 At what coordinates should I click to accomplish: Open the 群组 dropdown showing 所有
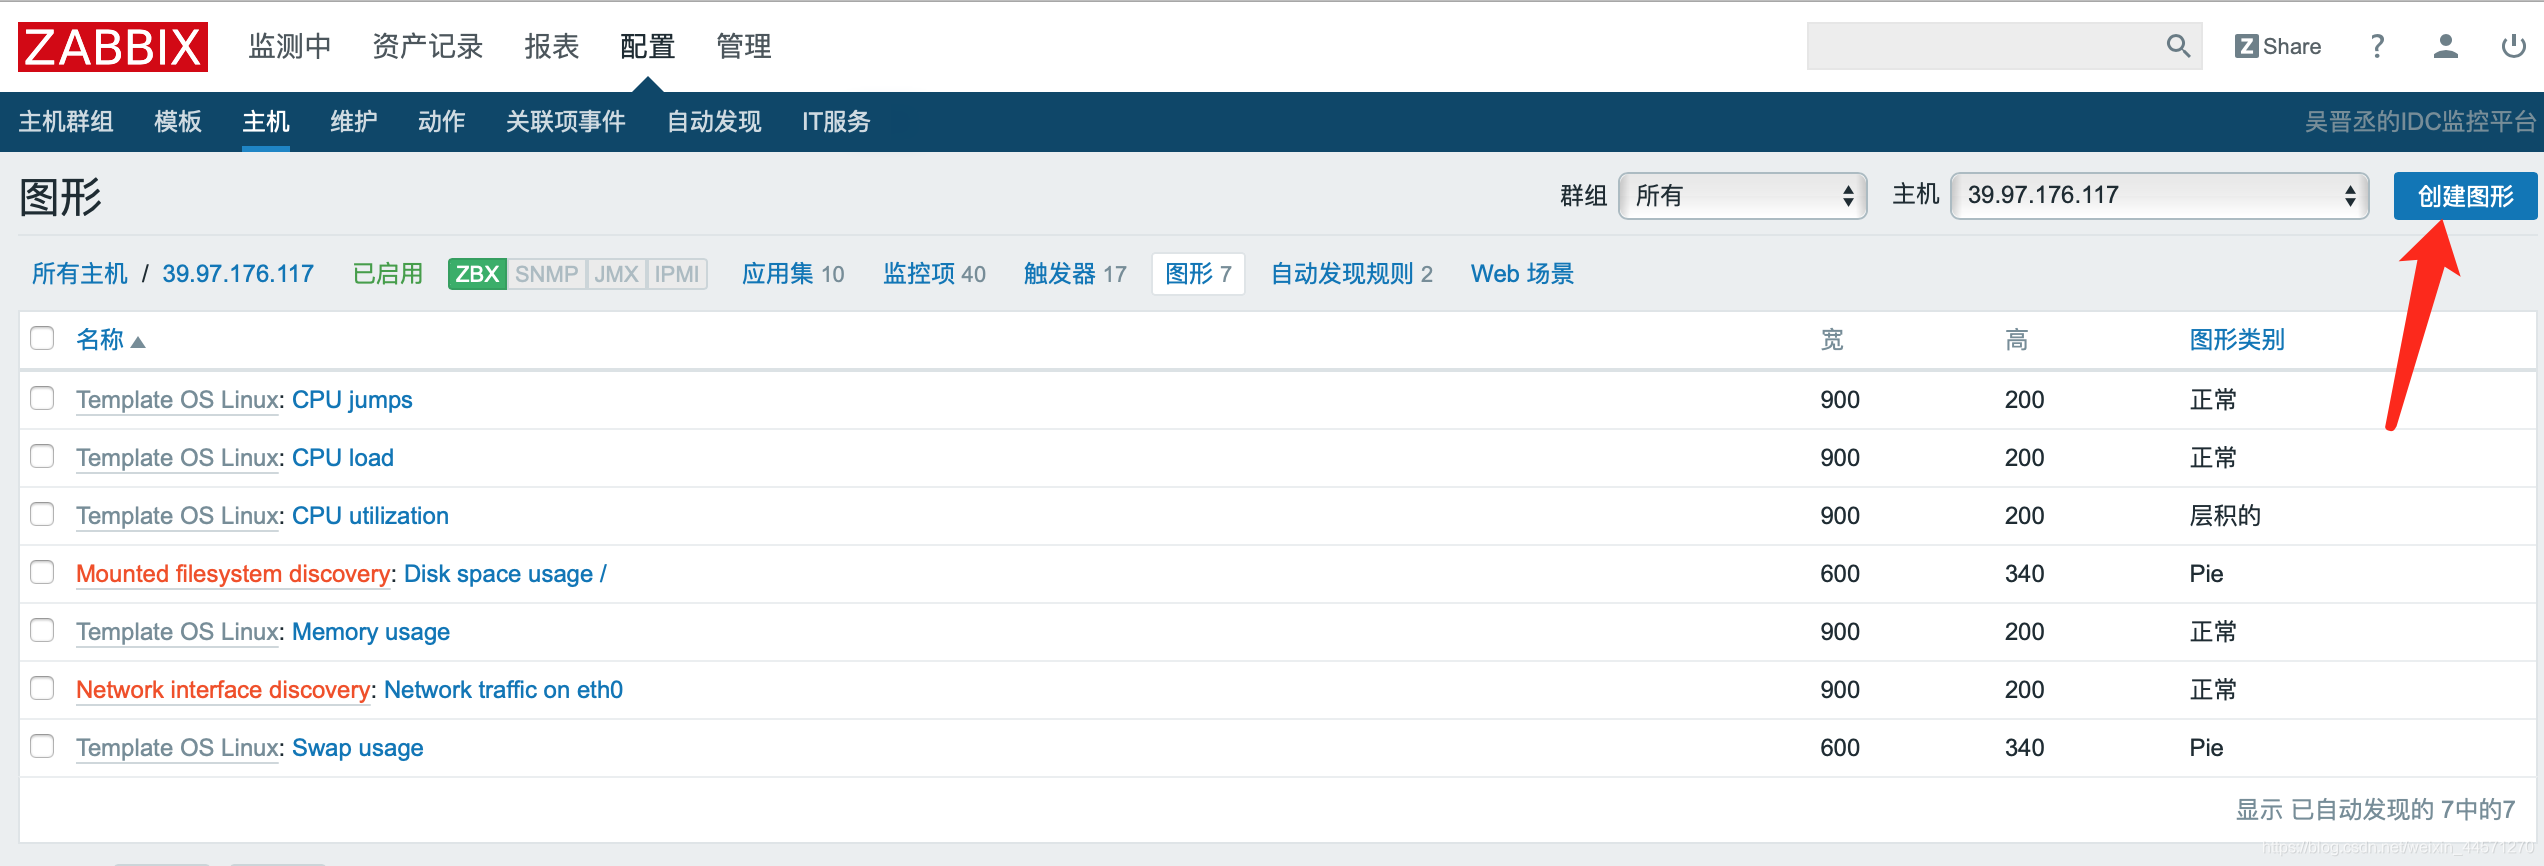[x=1742, y=196]
